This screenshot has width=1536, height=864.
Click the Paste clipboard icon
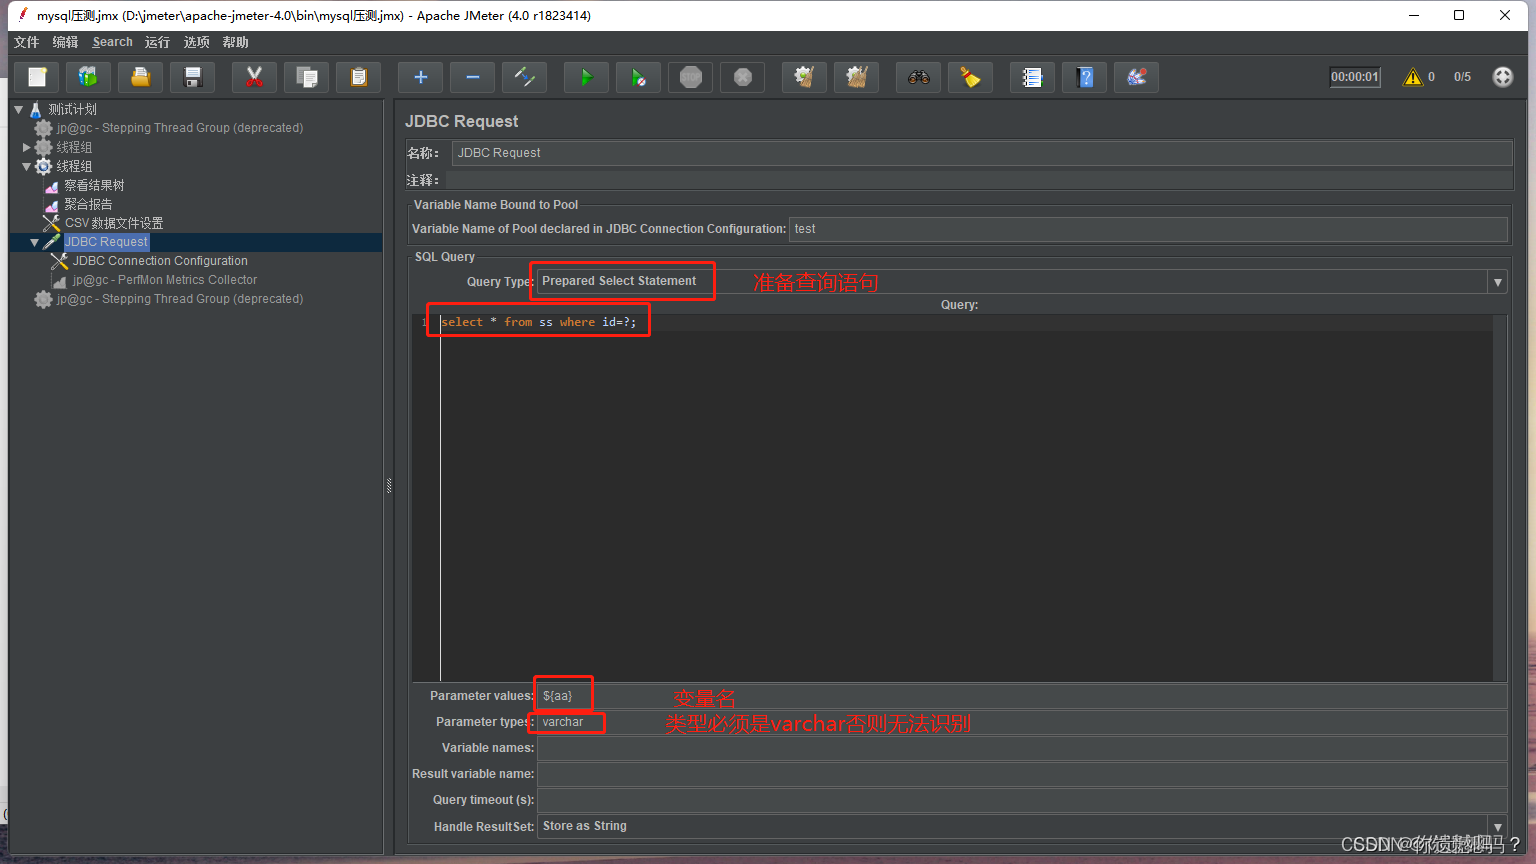coord(358,77)
